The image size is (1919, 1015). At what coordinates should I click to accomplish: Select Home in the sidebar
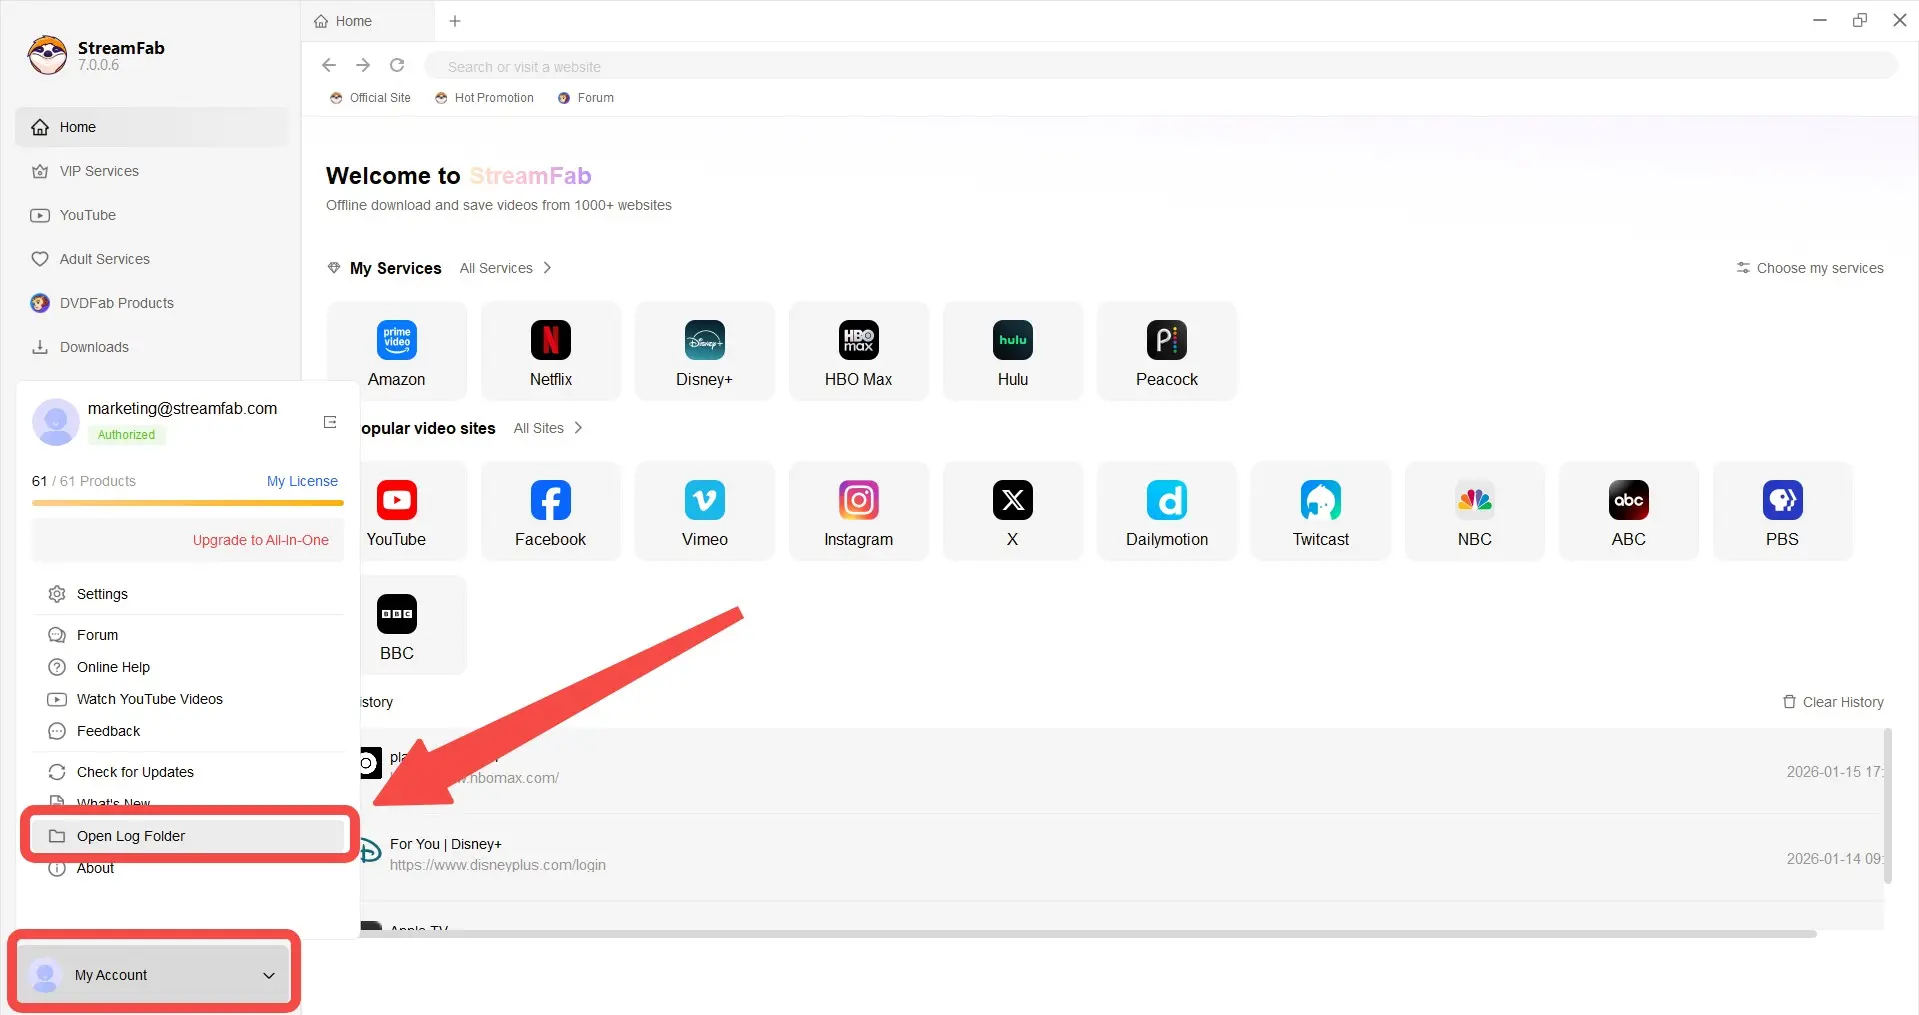(152, 127)
